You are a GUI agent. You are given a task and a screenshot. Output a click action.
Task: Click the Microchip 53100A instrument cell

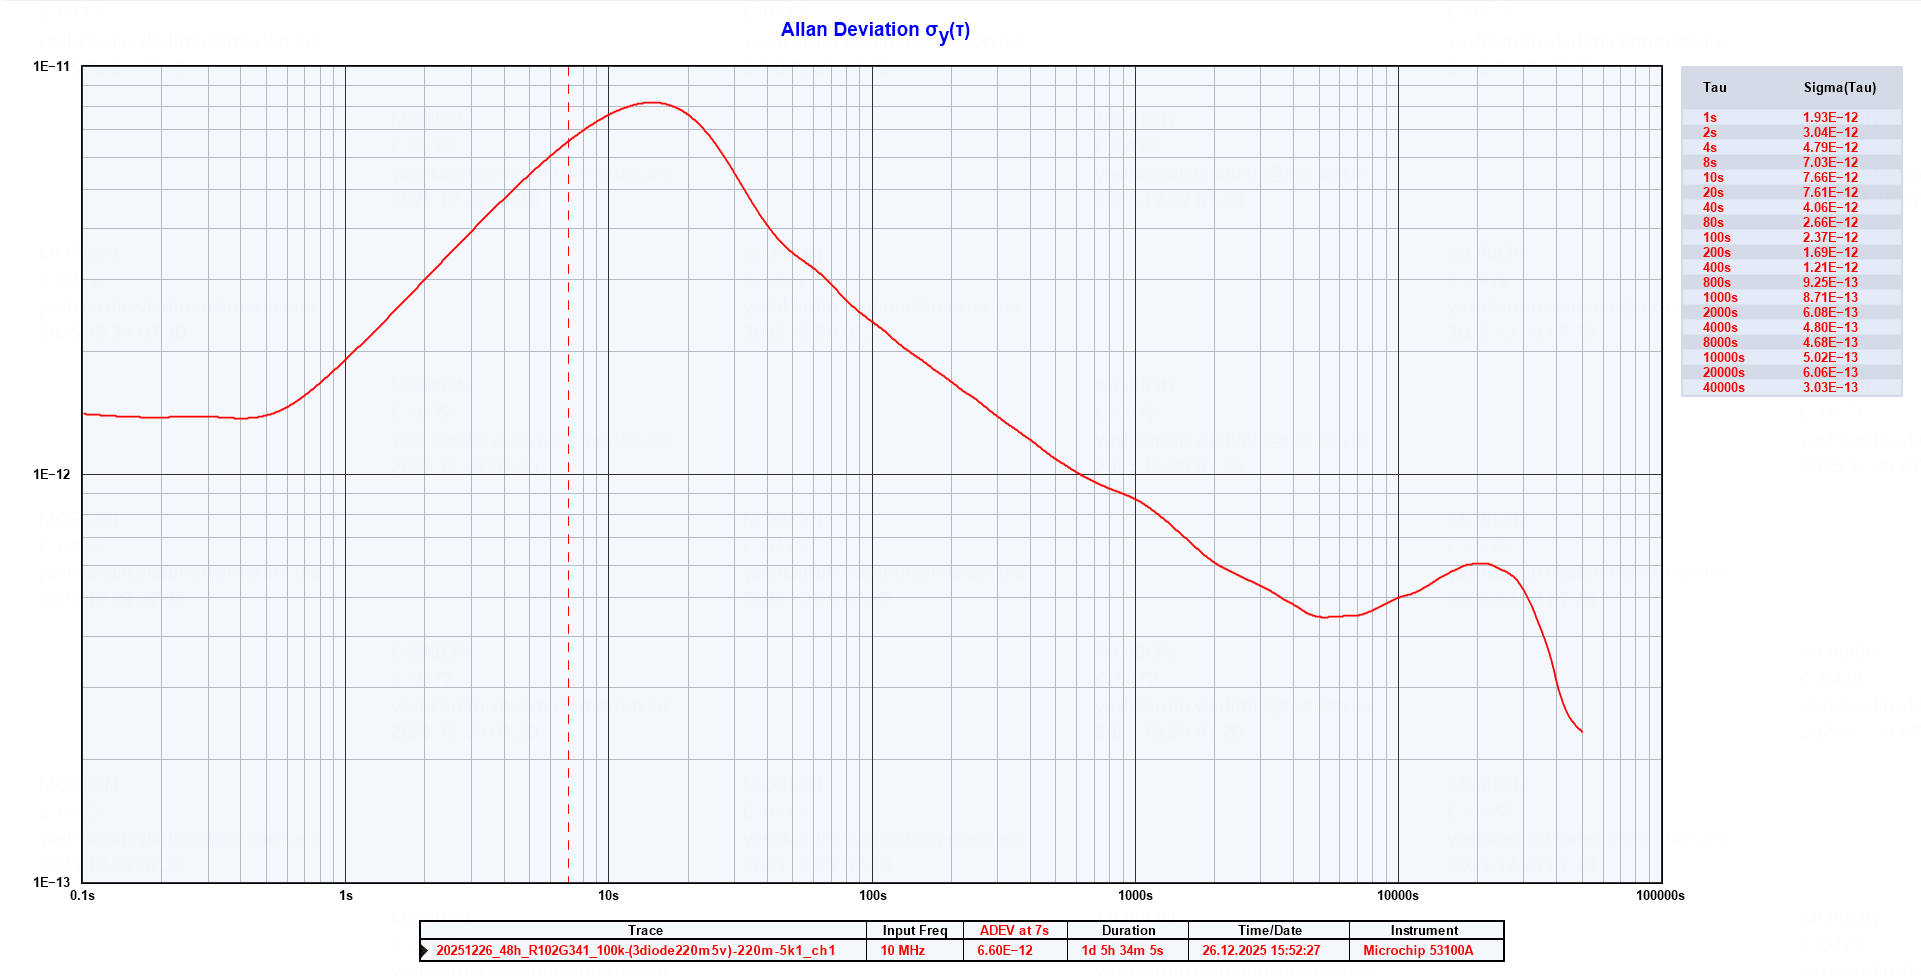pyautogui.click(x=1418, y=951)
